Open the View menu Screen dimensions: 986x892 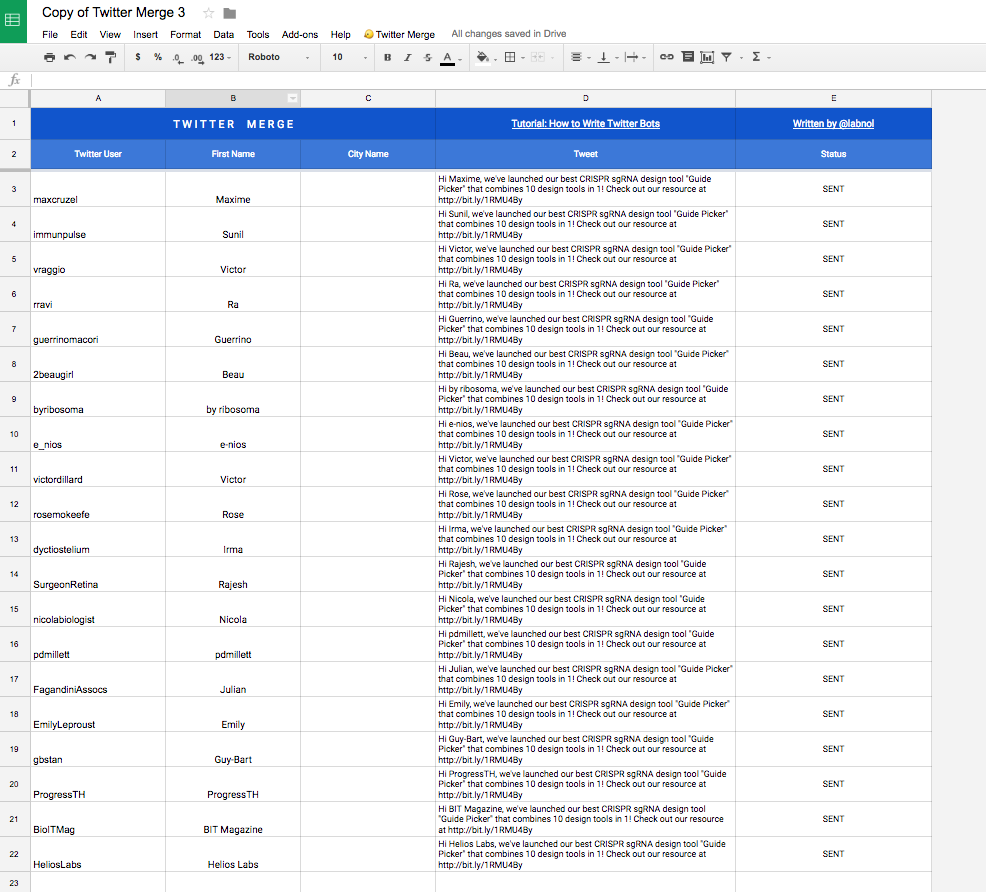110,35
